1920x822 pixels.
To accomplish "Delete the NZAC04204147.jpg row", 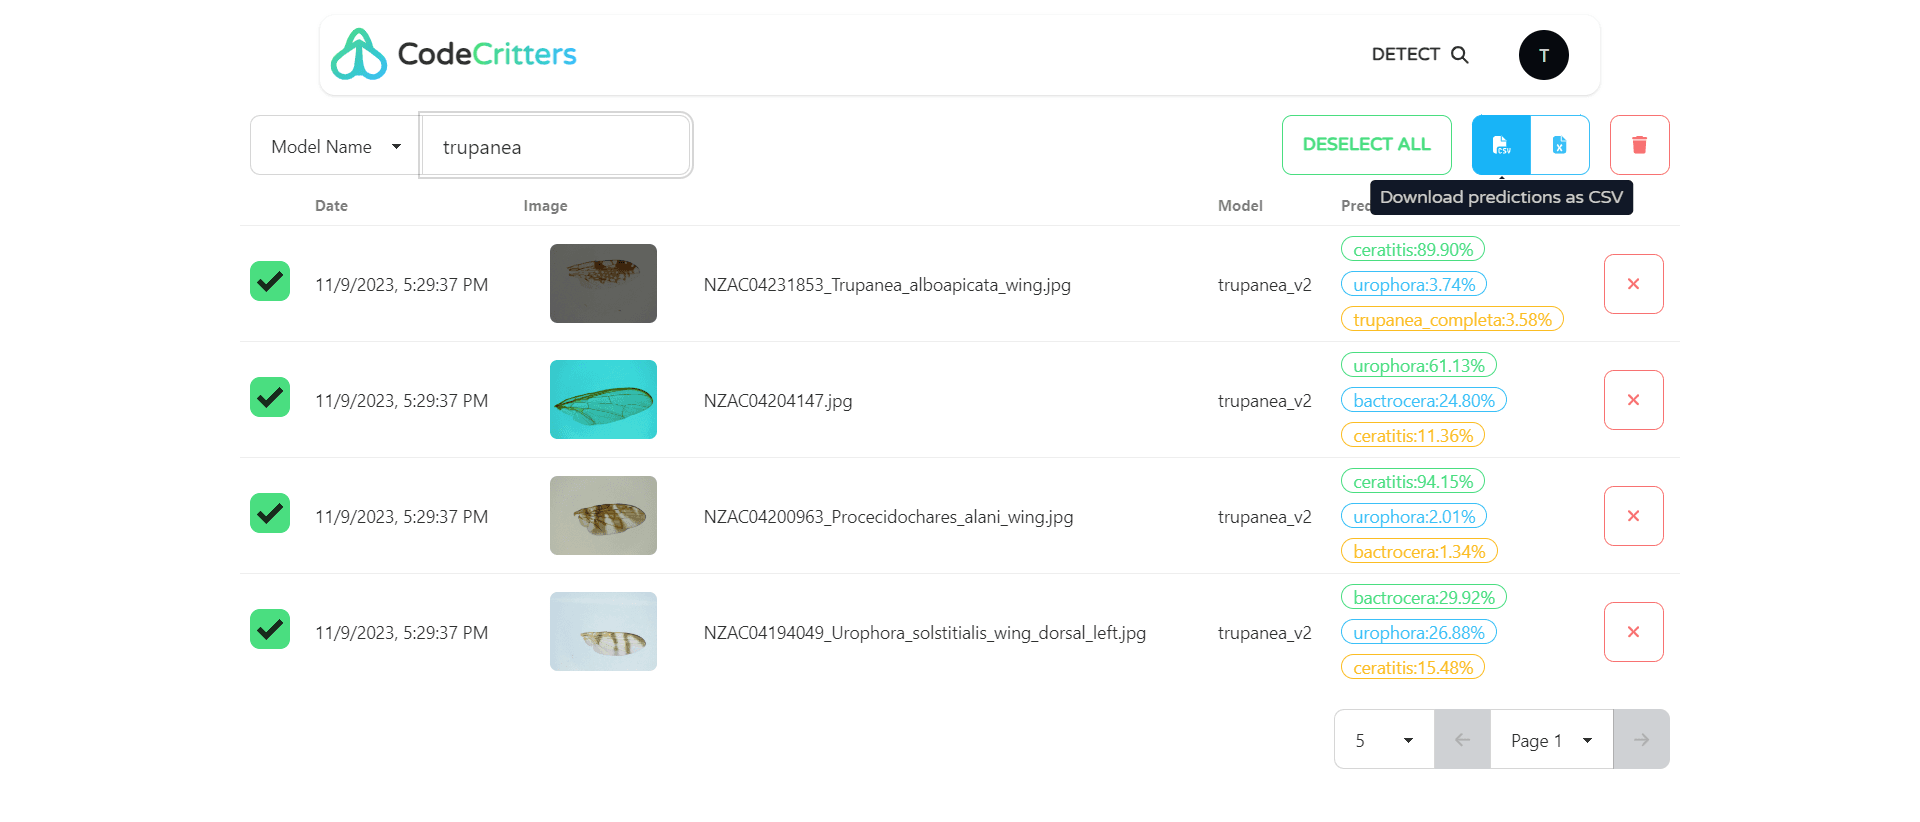I will point(1633,400).
